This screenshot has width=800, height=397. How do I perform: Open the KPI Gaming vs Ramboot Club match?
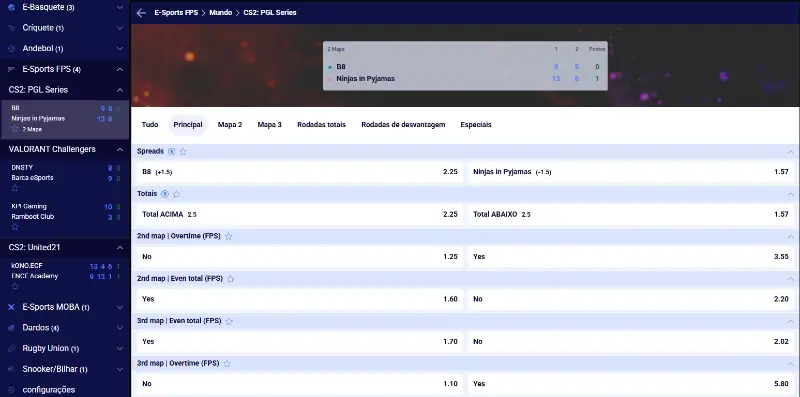point(65,216)
